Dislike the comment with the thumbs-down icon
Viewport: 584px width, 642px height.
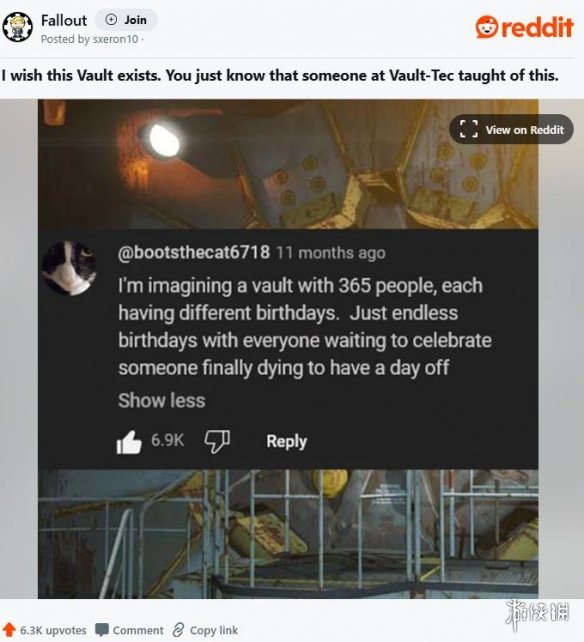(217, 441)
